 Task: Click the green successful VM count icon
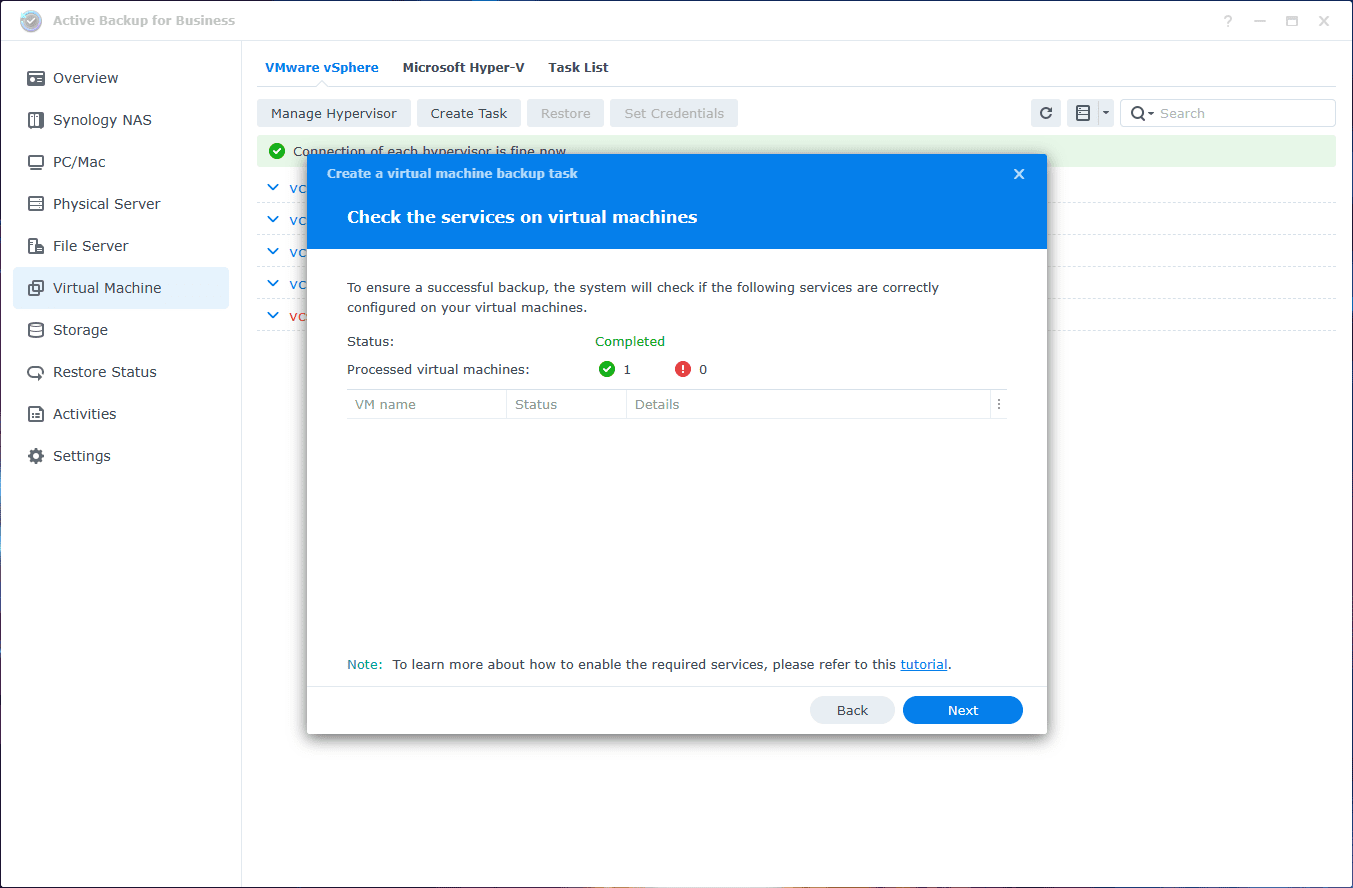click(x=606, y=369)
